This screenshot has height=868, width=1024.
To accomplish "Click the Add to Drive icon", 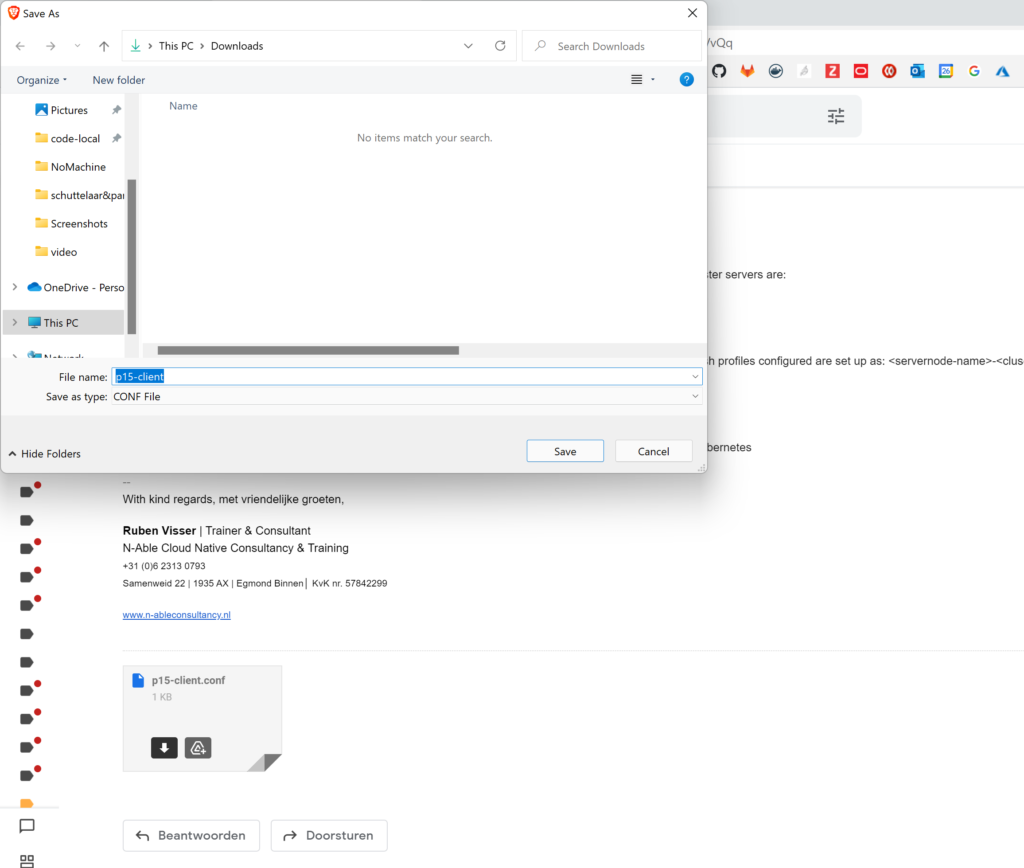I will tap(198, 748).
